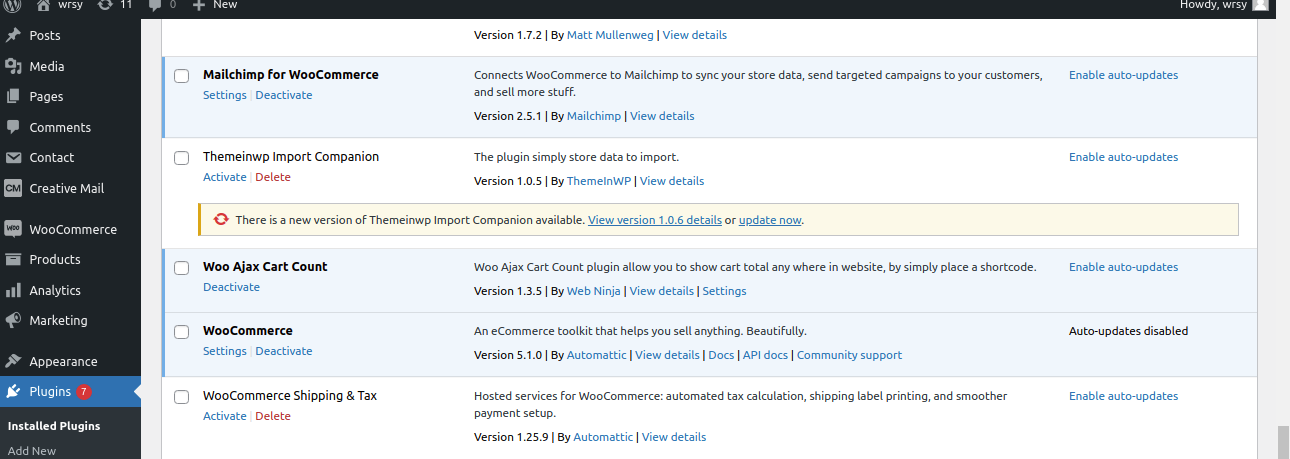View details for Mailchimp for WooCommerce
The width and height of the screenshot is (1290, 459).
(662, 116)
